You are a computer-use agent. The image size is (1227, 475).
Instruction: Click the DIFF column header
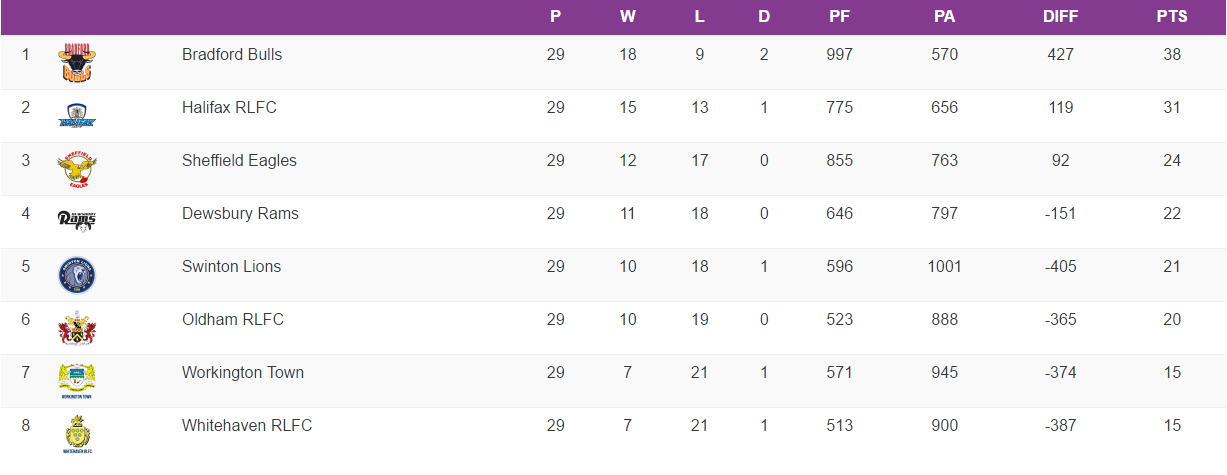1060,17
